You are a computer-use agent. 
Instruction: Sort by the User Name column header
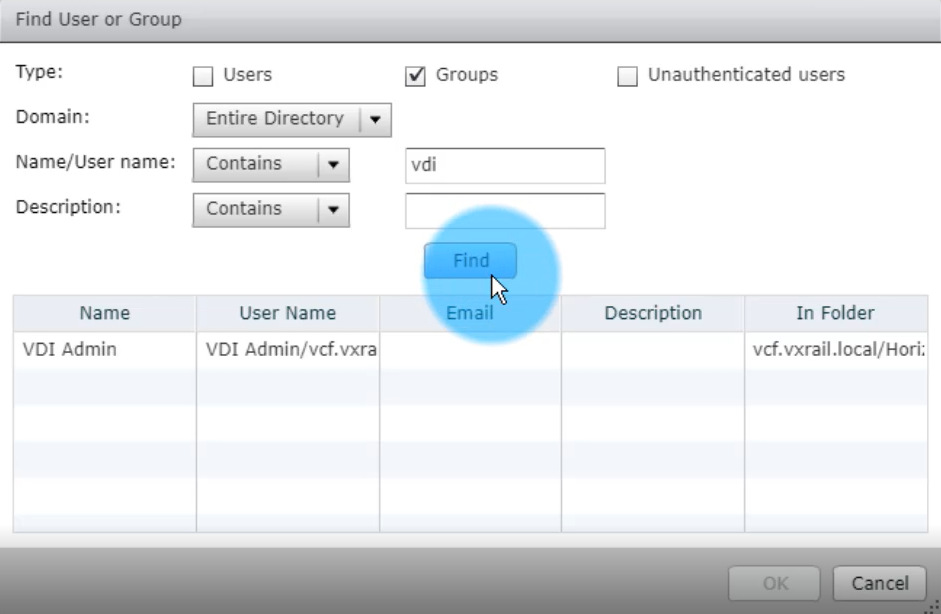coord(287,313)
